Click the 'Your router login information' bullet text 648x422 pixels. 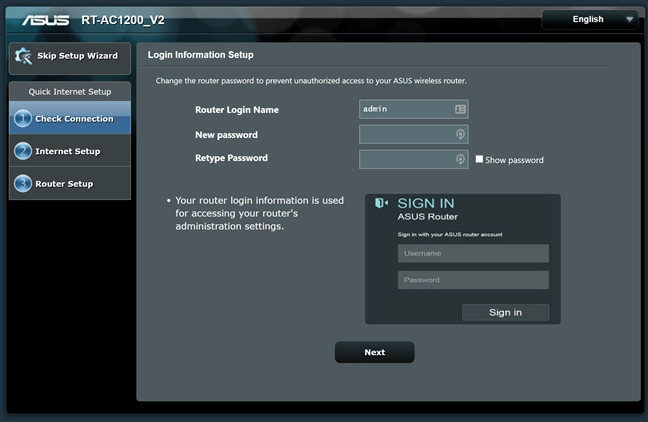click(x=259, y=213)
